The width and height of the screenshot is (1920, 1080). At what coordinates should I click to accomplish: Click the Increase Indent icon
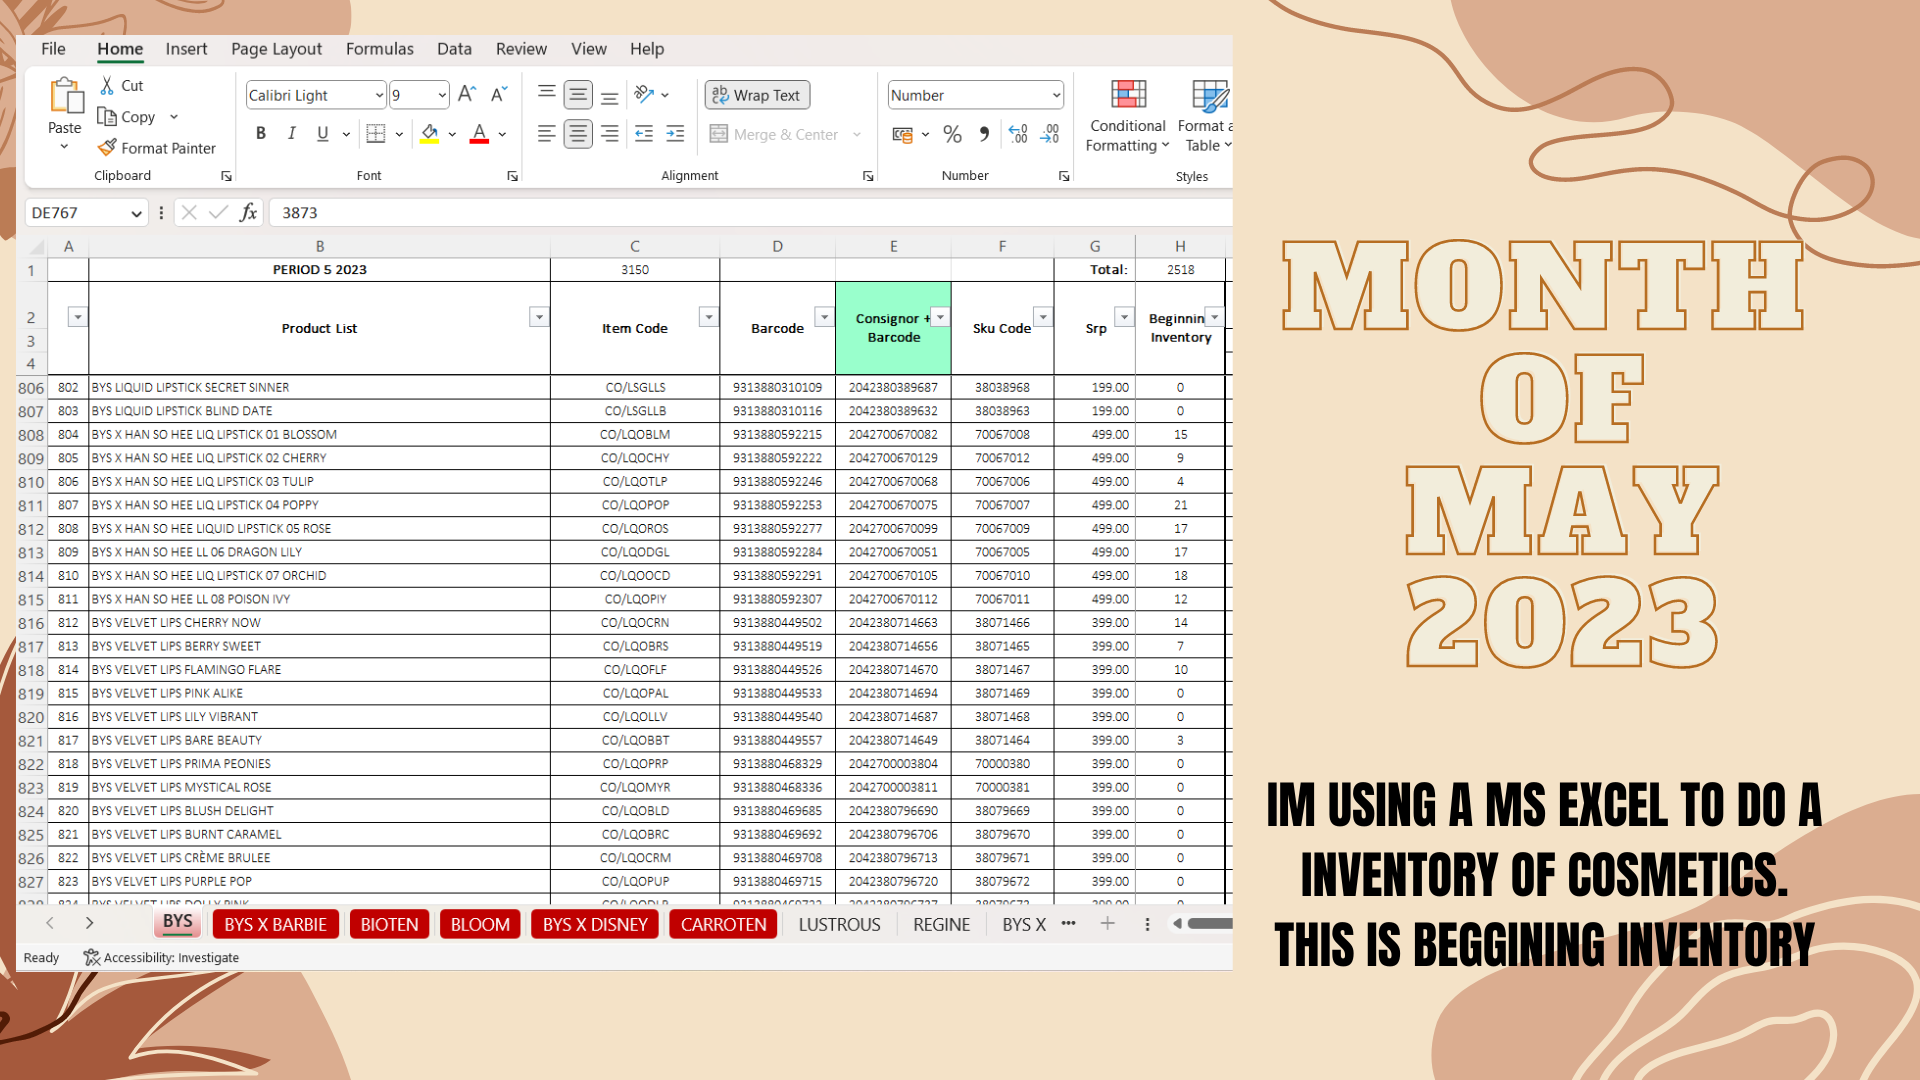coord(676,134)
